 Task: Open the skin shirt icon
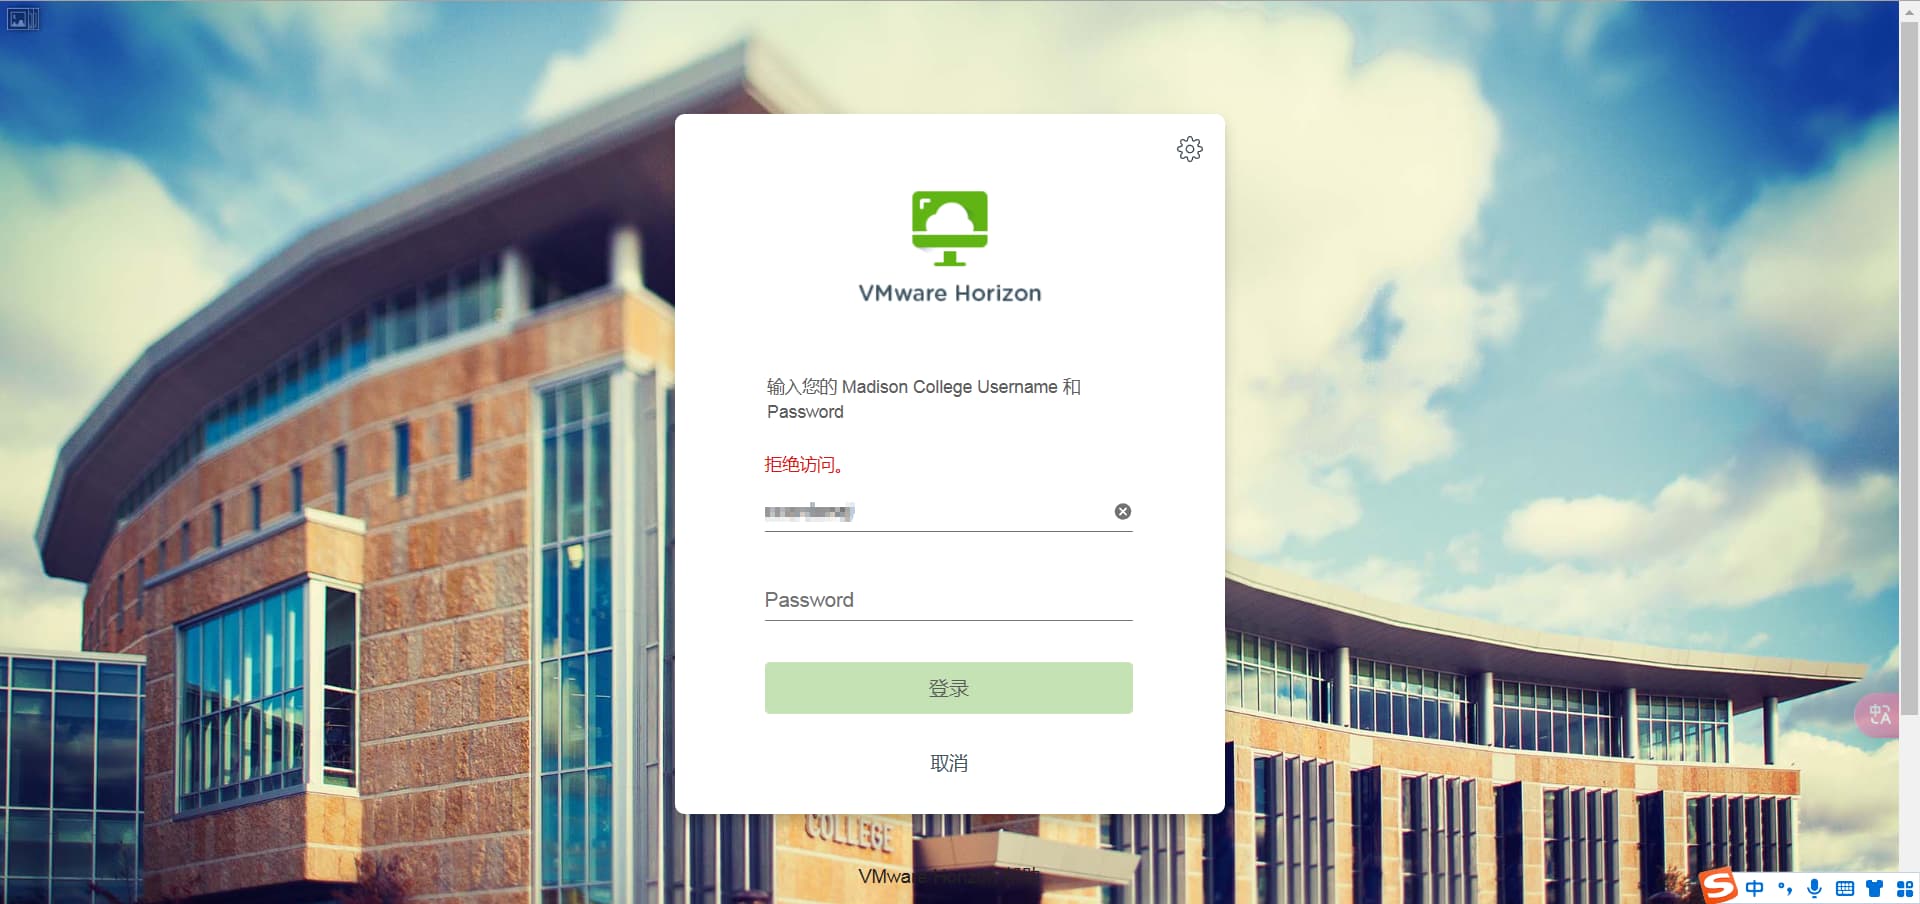pyautogui.click(x=1875, y=888)
